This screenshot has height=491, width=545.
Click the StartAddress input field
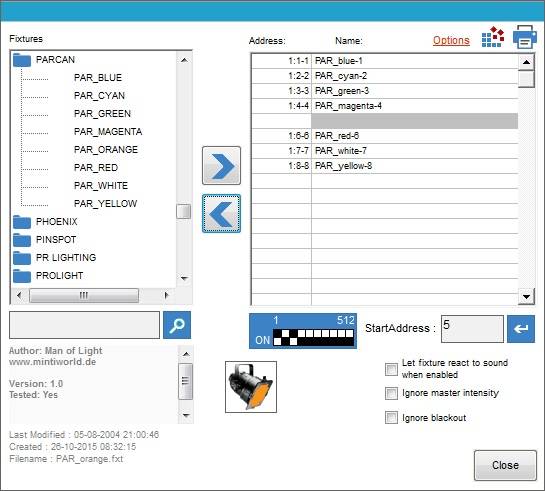pos(472,329)
